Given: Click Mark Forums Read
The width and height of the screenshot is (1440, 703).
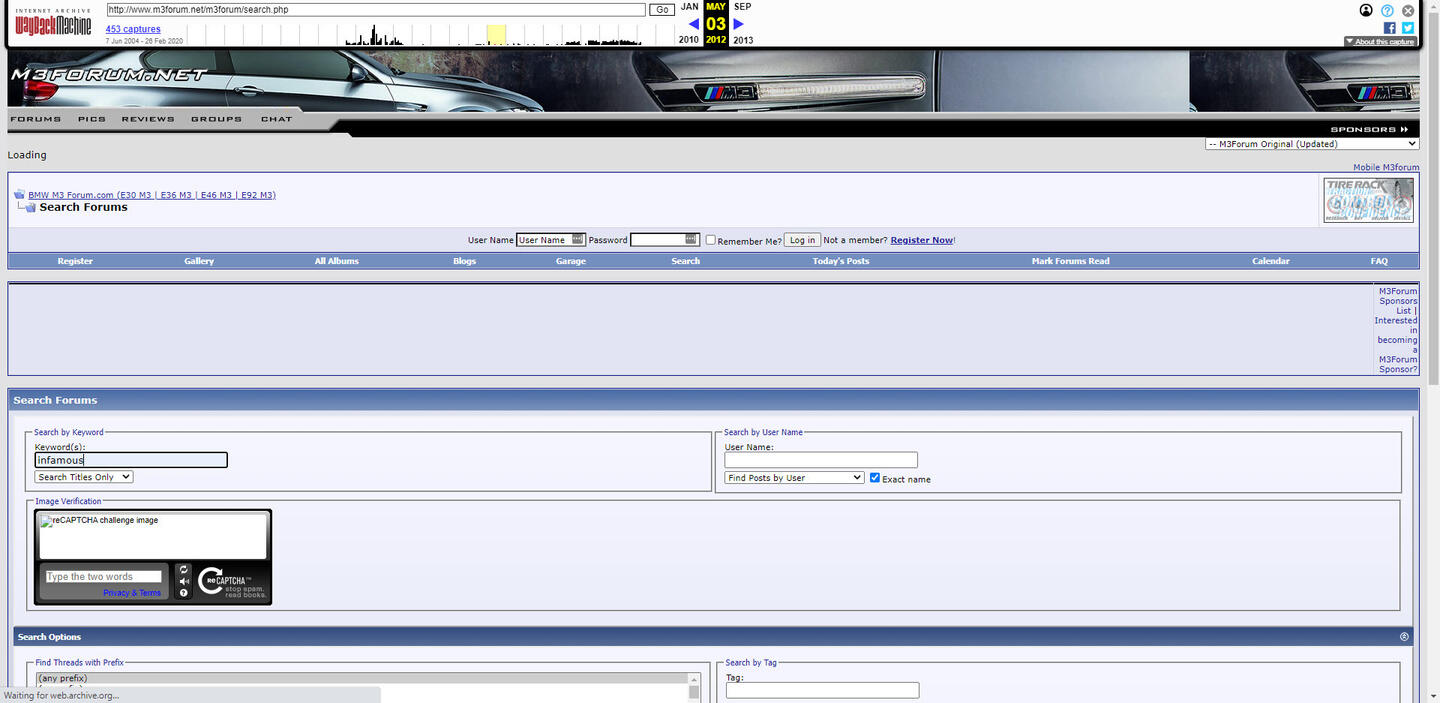Looking at the screenshot, I should click(x=1071, y=261).
